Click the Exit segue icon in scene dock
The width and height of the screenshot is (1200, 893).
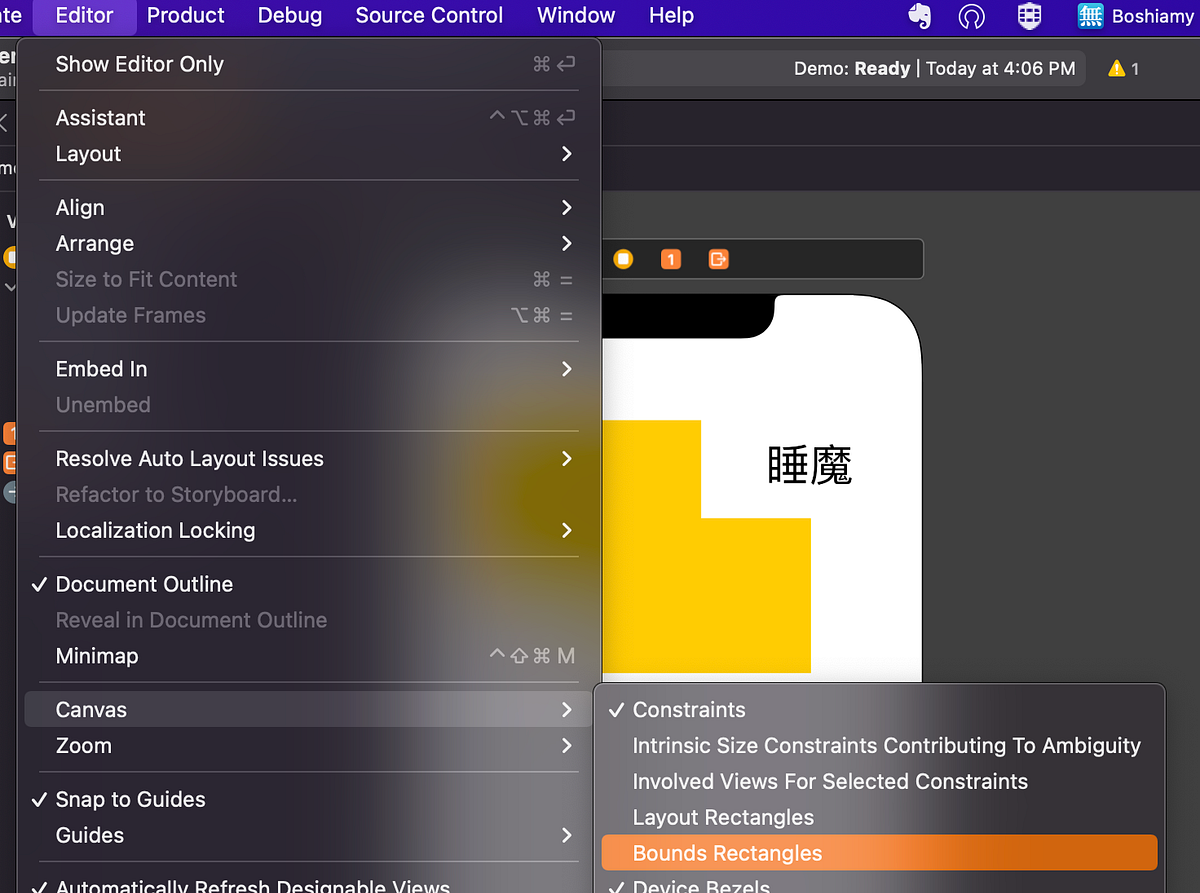pos(718,259)
